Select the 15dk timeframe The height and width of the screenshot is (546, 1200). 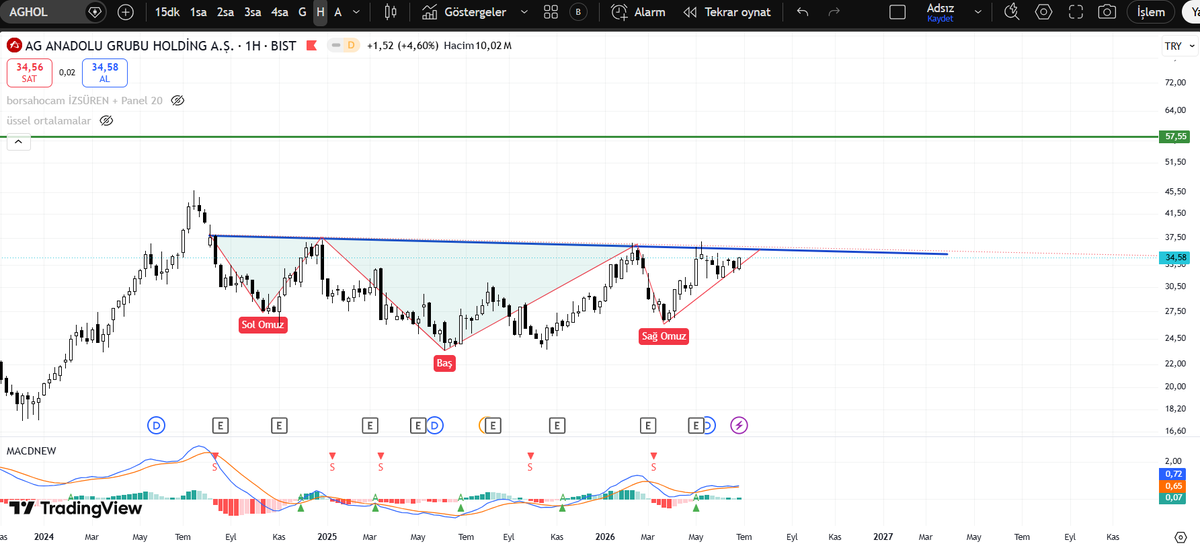[167, 12]
